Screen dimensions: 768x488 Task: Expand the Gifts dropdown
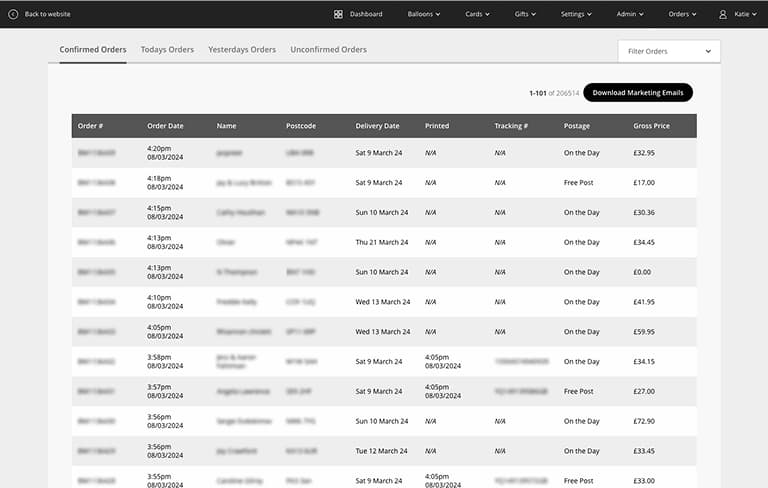[525, 14]
